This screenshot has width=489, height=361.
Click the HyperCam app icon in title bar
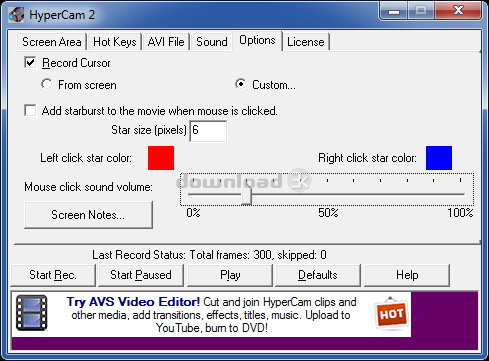tap(16, 15)
